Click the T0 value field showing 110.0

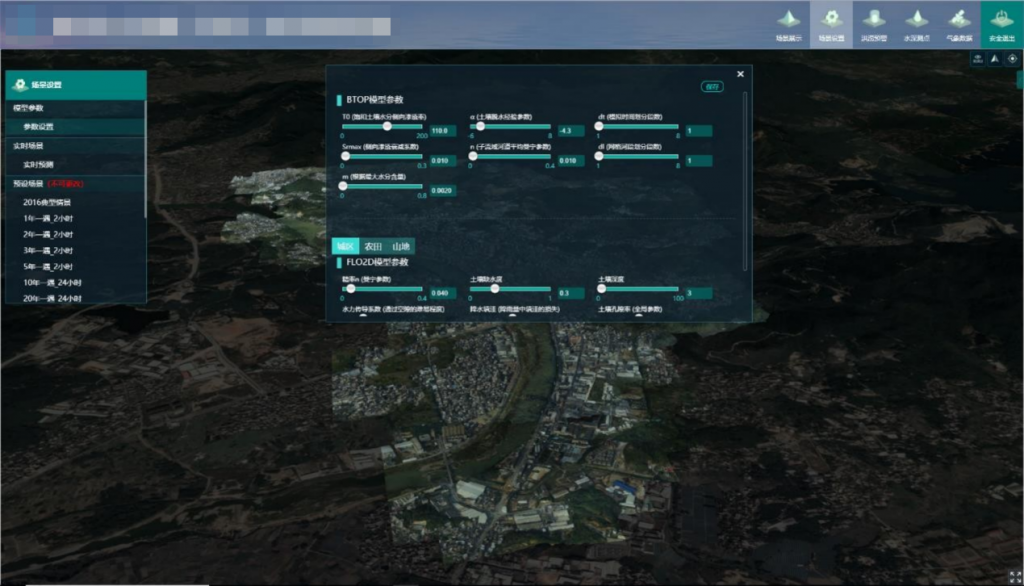pyautogui.click(x=443, y=131)
